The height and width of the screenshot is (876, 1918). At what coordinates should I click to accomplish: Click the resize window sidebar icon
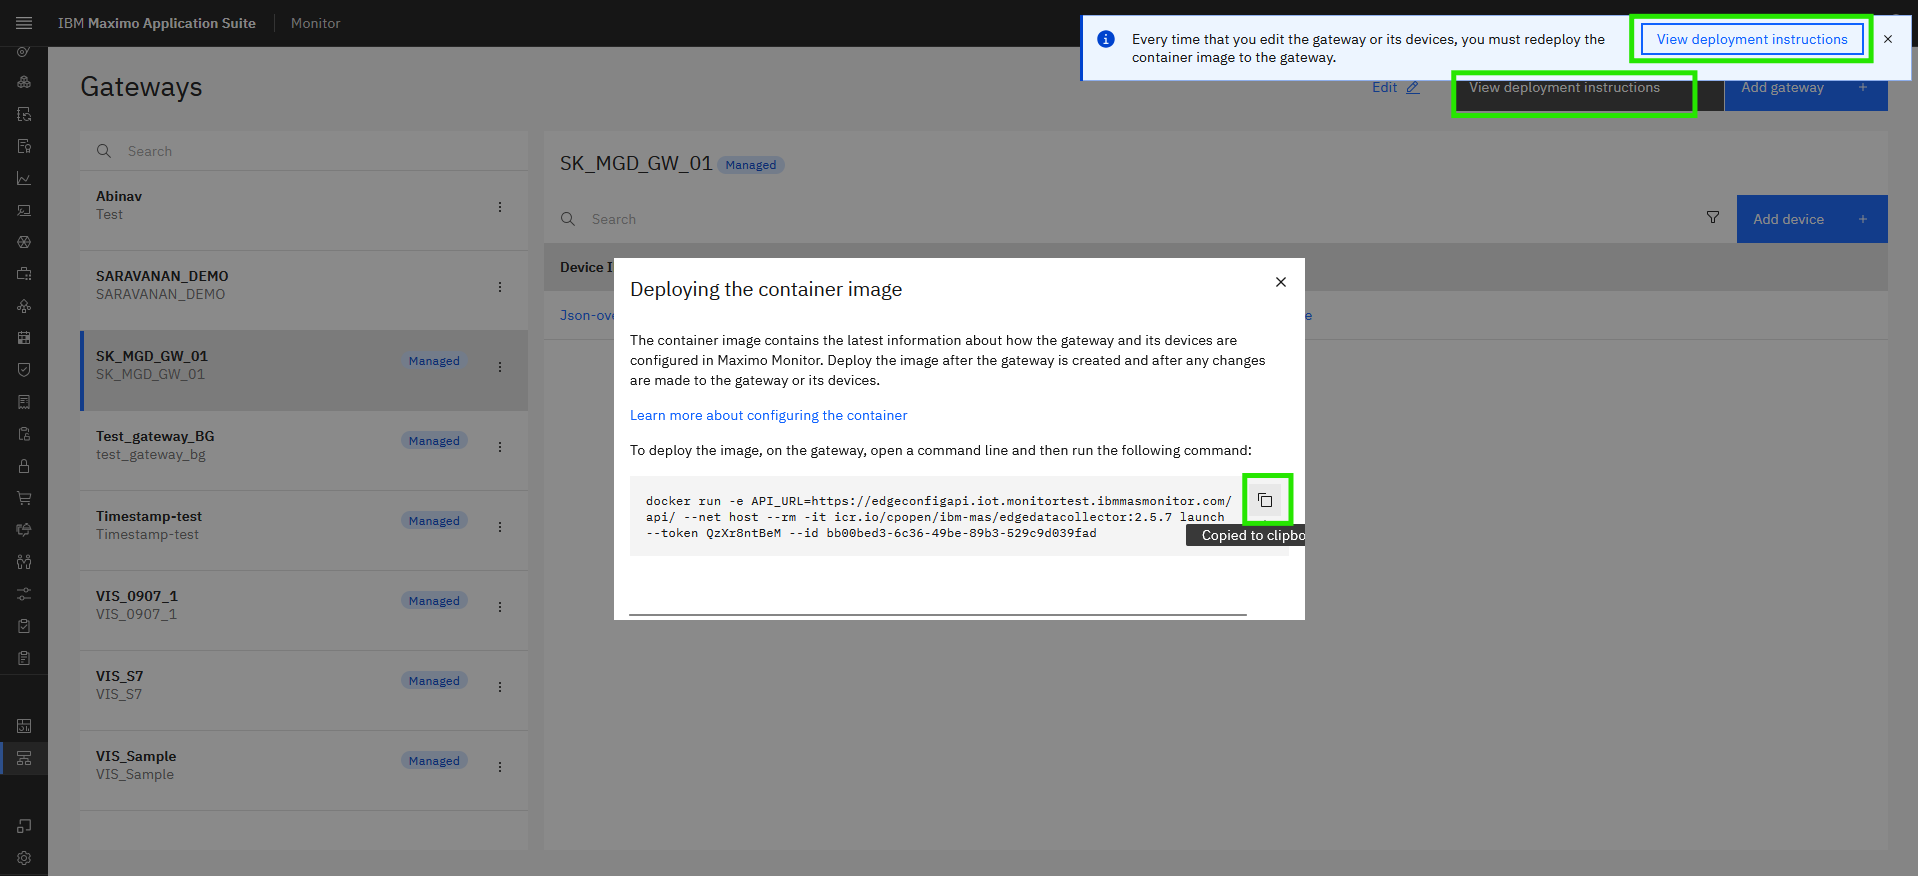coord(24,826)
